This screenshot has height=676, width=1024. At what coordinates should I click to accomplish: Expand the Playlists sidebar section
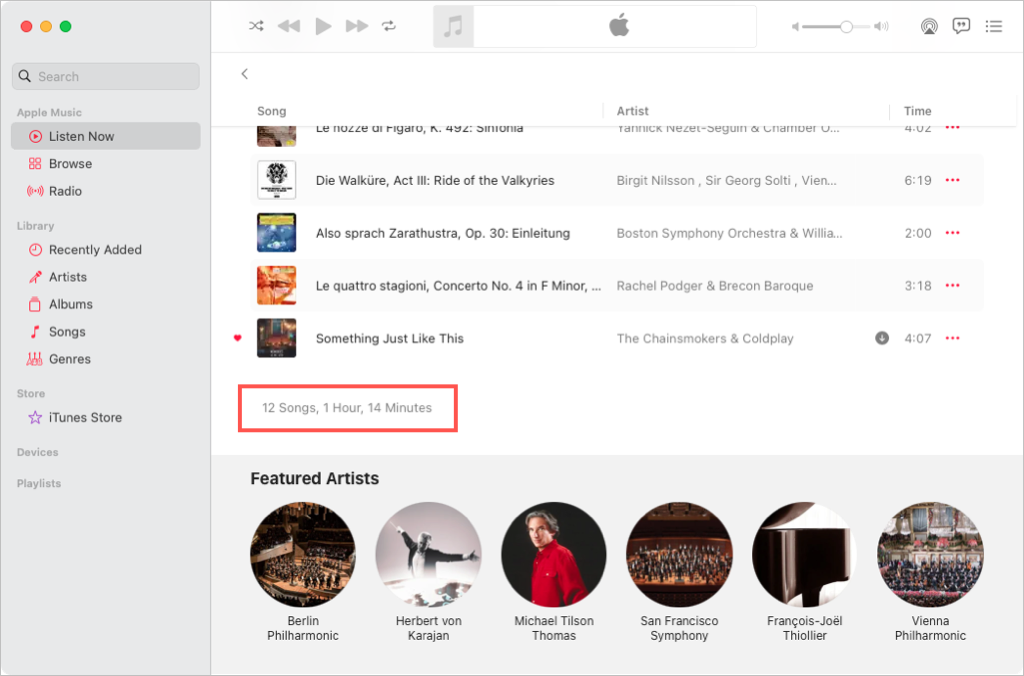coord(39,483)
